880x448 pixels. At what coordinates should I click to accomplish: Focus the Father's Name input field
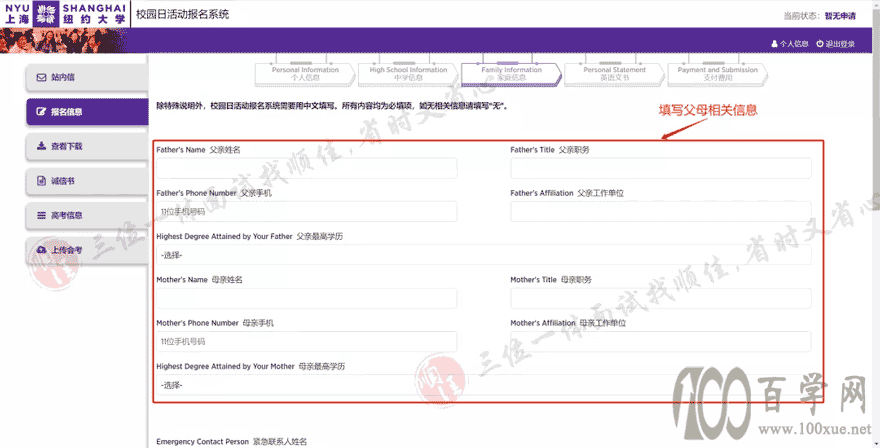[x=306, y=168]
